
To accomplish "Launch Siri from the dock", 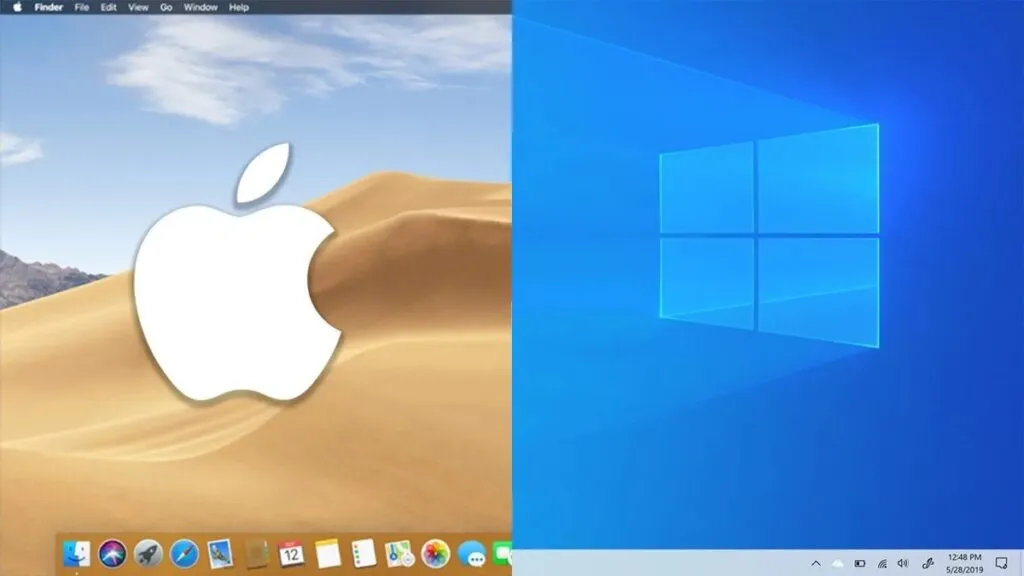I will [112, 552].
